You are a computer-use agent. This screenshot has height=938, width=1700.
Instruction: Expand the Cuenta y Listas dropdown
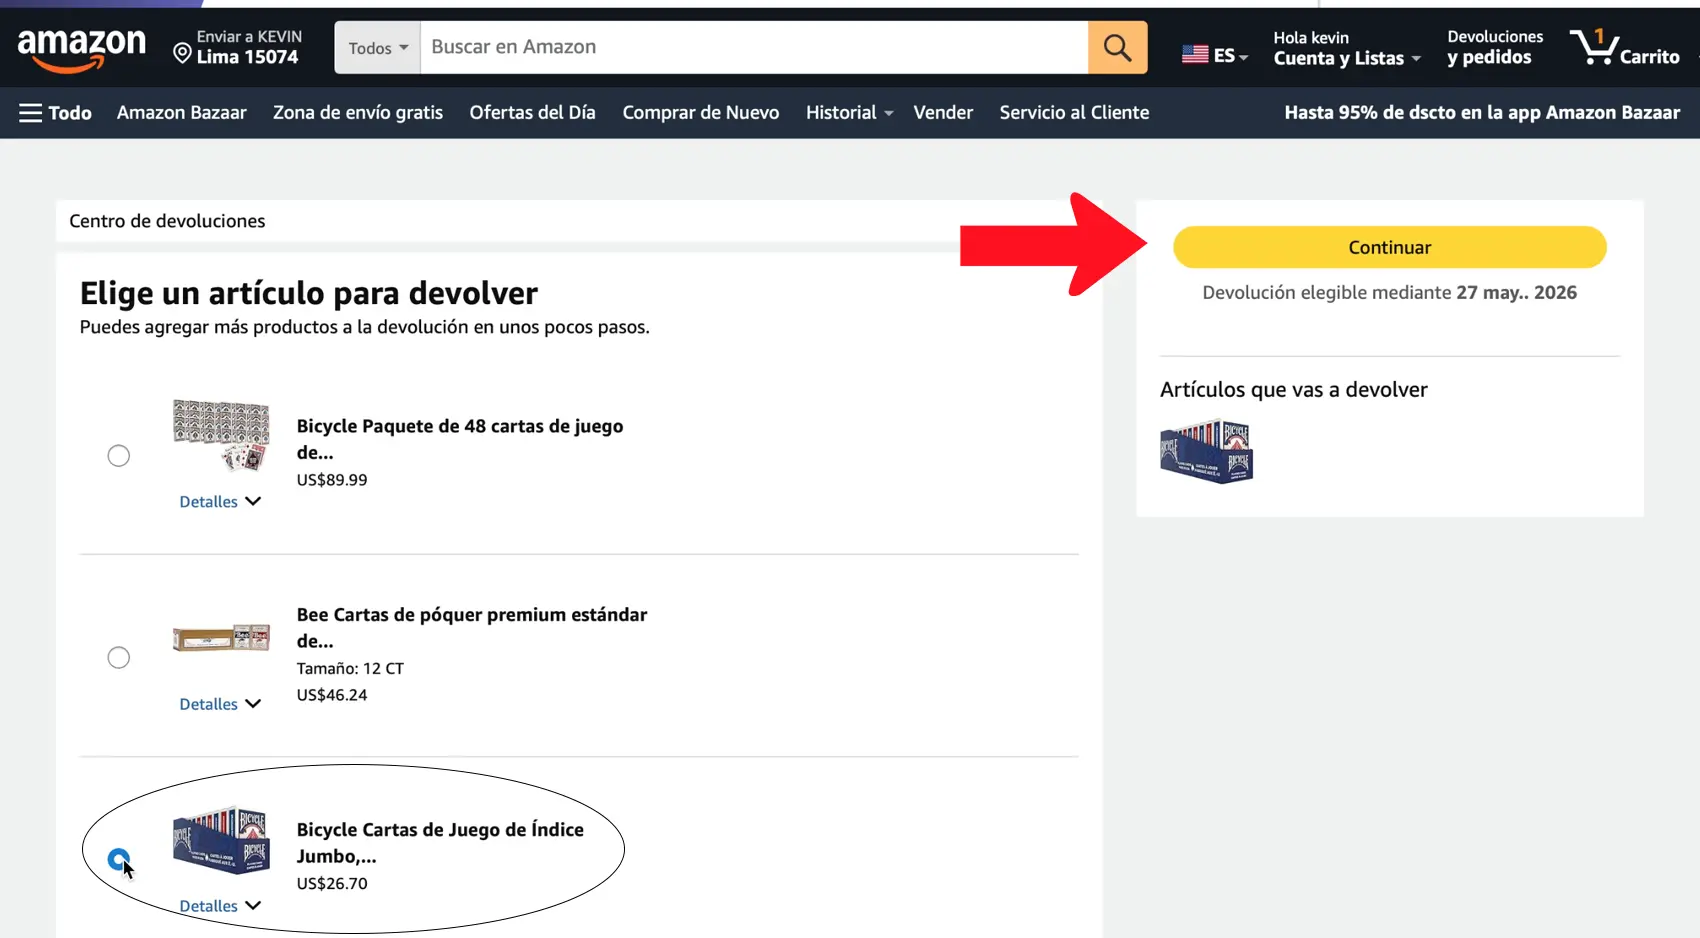coord(1347,48)
